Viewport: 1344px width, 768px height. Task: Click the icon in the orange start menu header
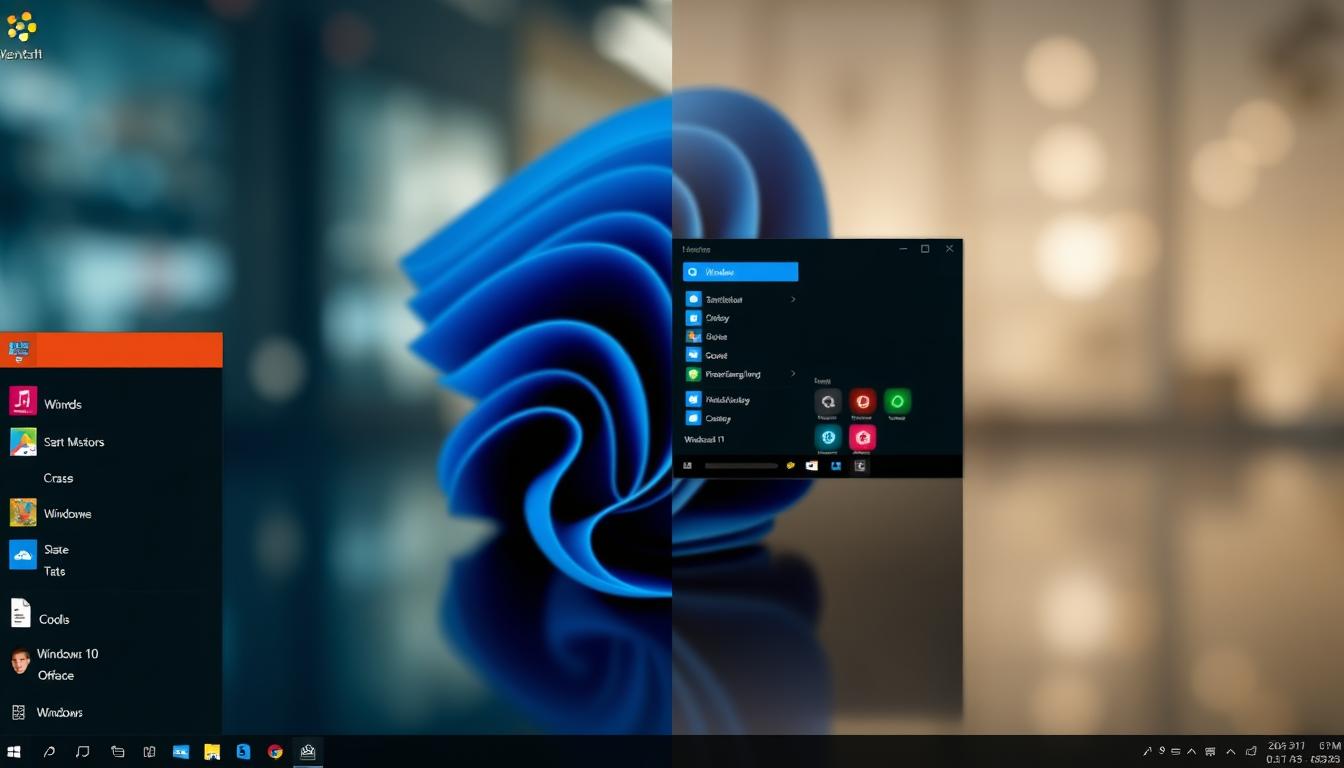pos(19,350)
